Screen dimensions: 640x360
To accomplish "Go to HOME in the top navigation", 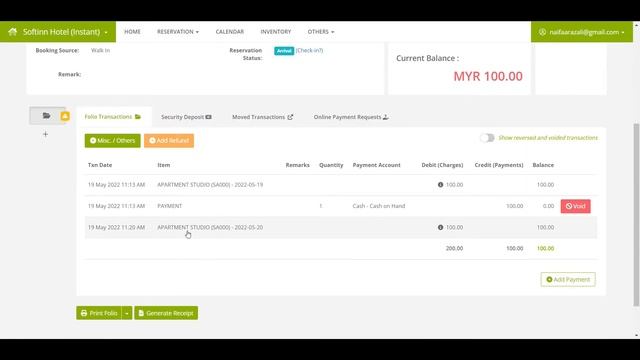I will pos(132,31).
